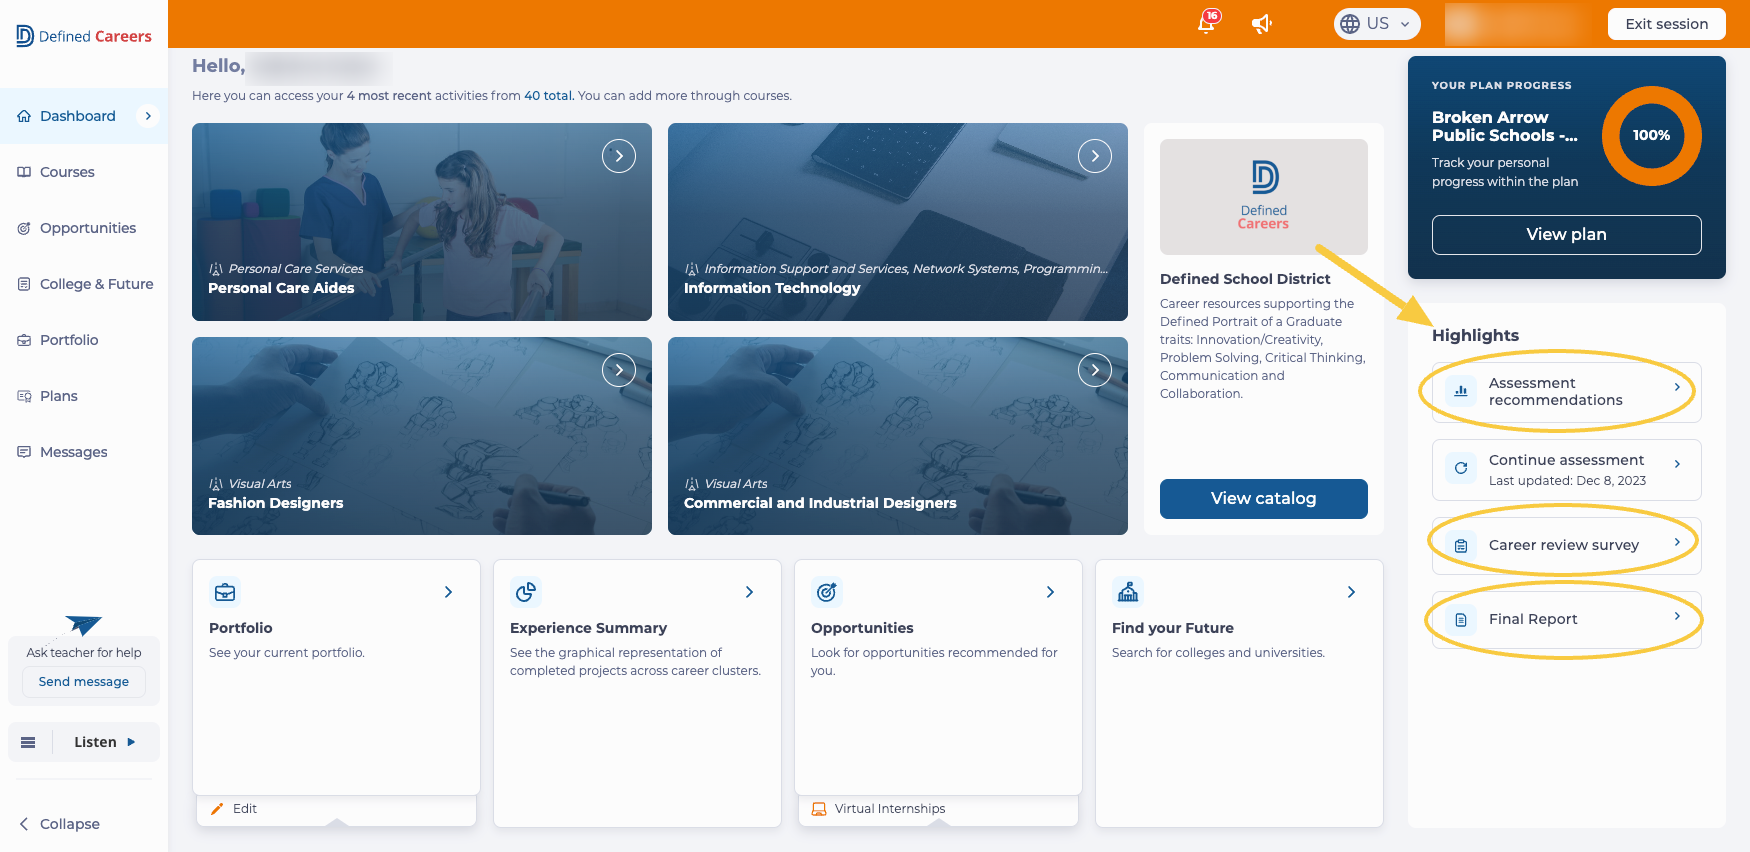Viewport: 1750px width, 852px height.
Task: Click the Edit pencil icon under Portfolio
Action: (x=217, y=809)
